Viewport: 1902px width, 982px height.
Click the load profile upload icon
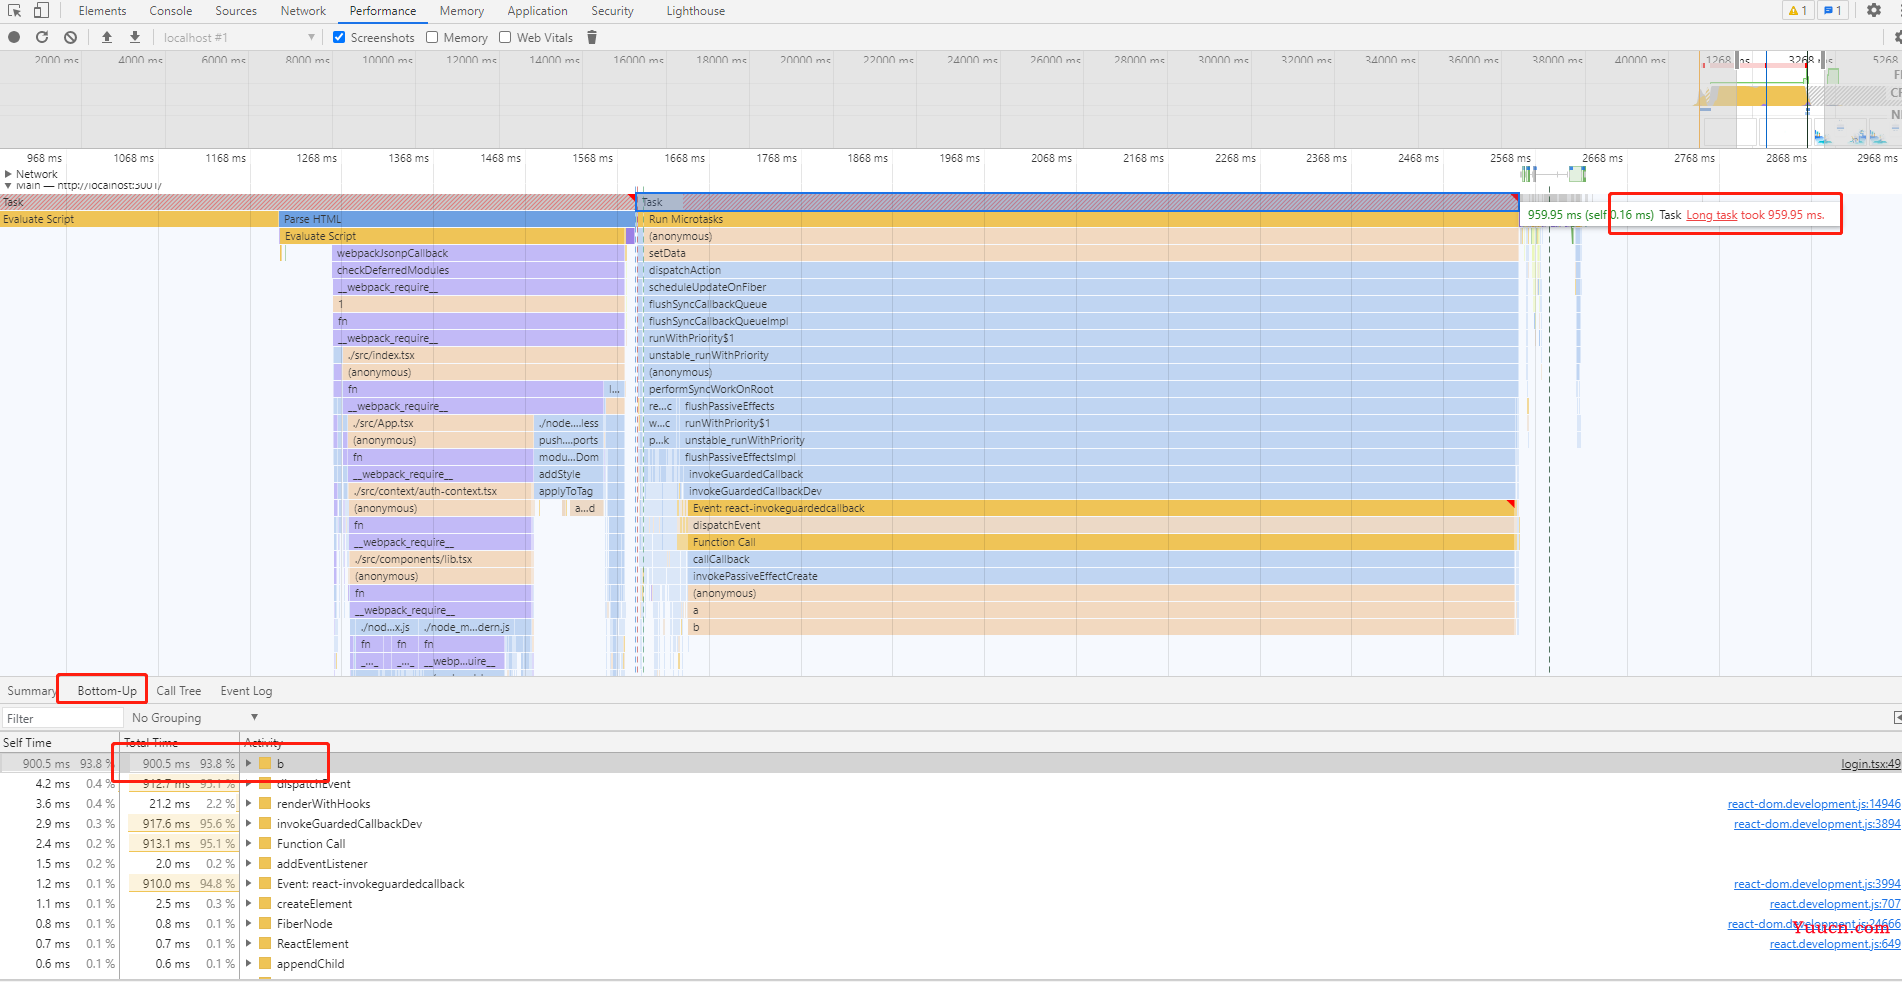[107, 37]
